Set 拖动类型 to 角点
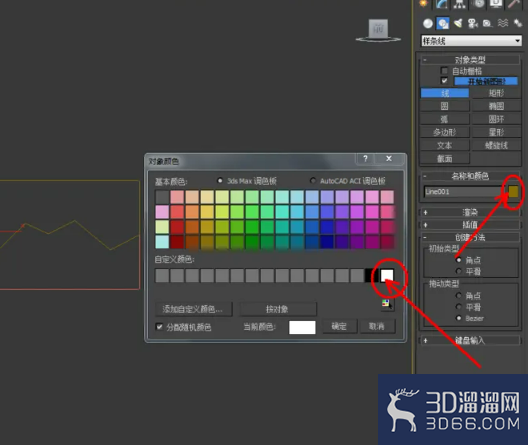This screenshot has height=445, width=528. click(458, 296)
